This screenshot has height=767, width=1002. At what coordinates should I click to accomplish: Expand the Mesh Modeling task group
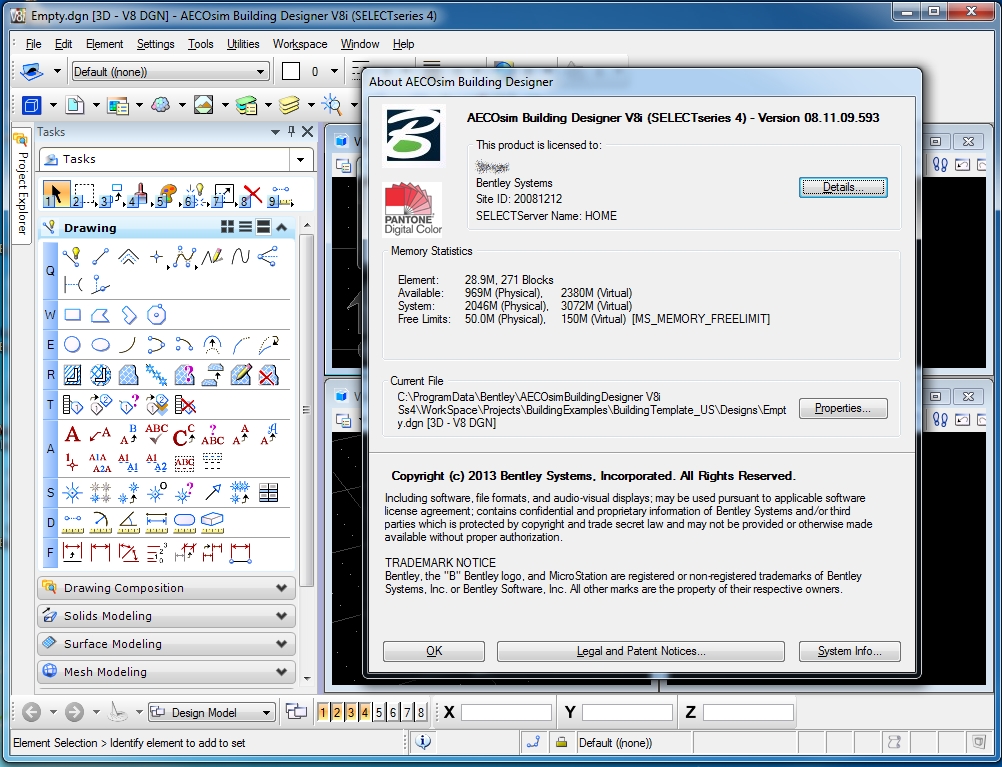pyautogui.click(x=166, y=672)
